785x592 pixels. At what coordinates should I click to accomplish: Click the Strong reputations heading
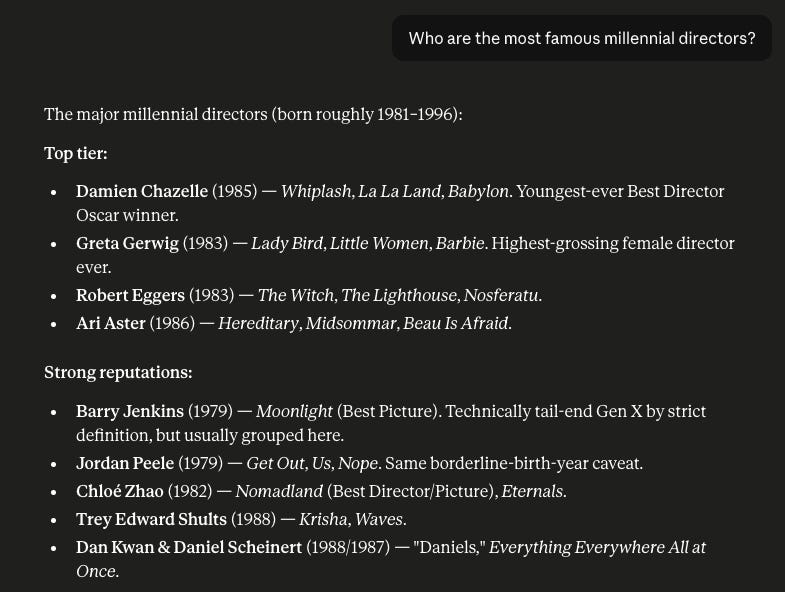click(118, 373)
